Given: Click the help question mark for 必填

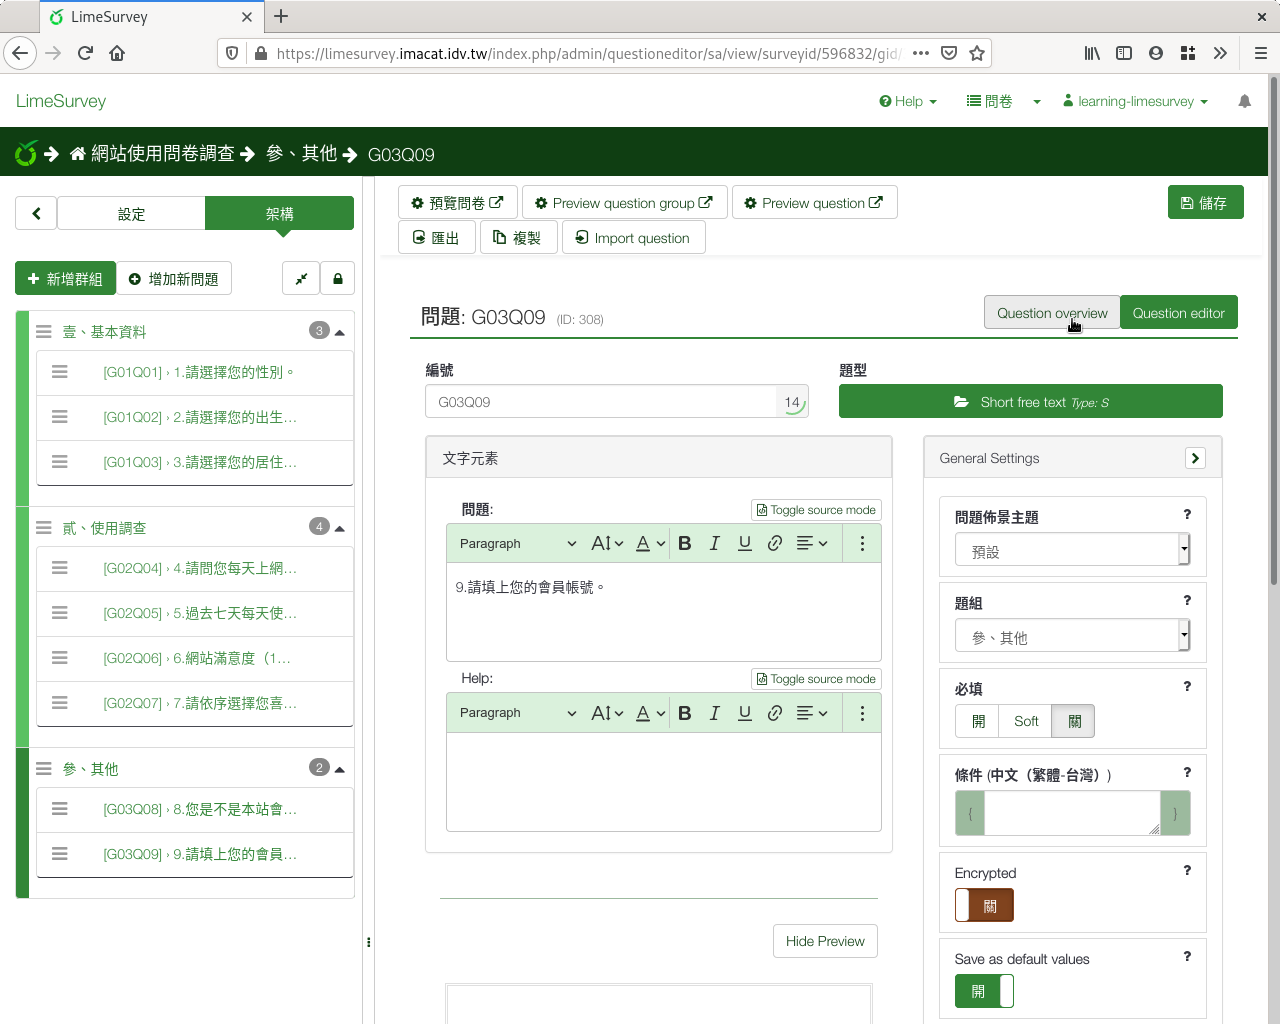Looking at the screenshot, I should [1187, 686].
